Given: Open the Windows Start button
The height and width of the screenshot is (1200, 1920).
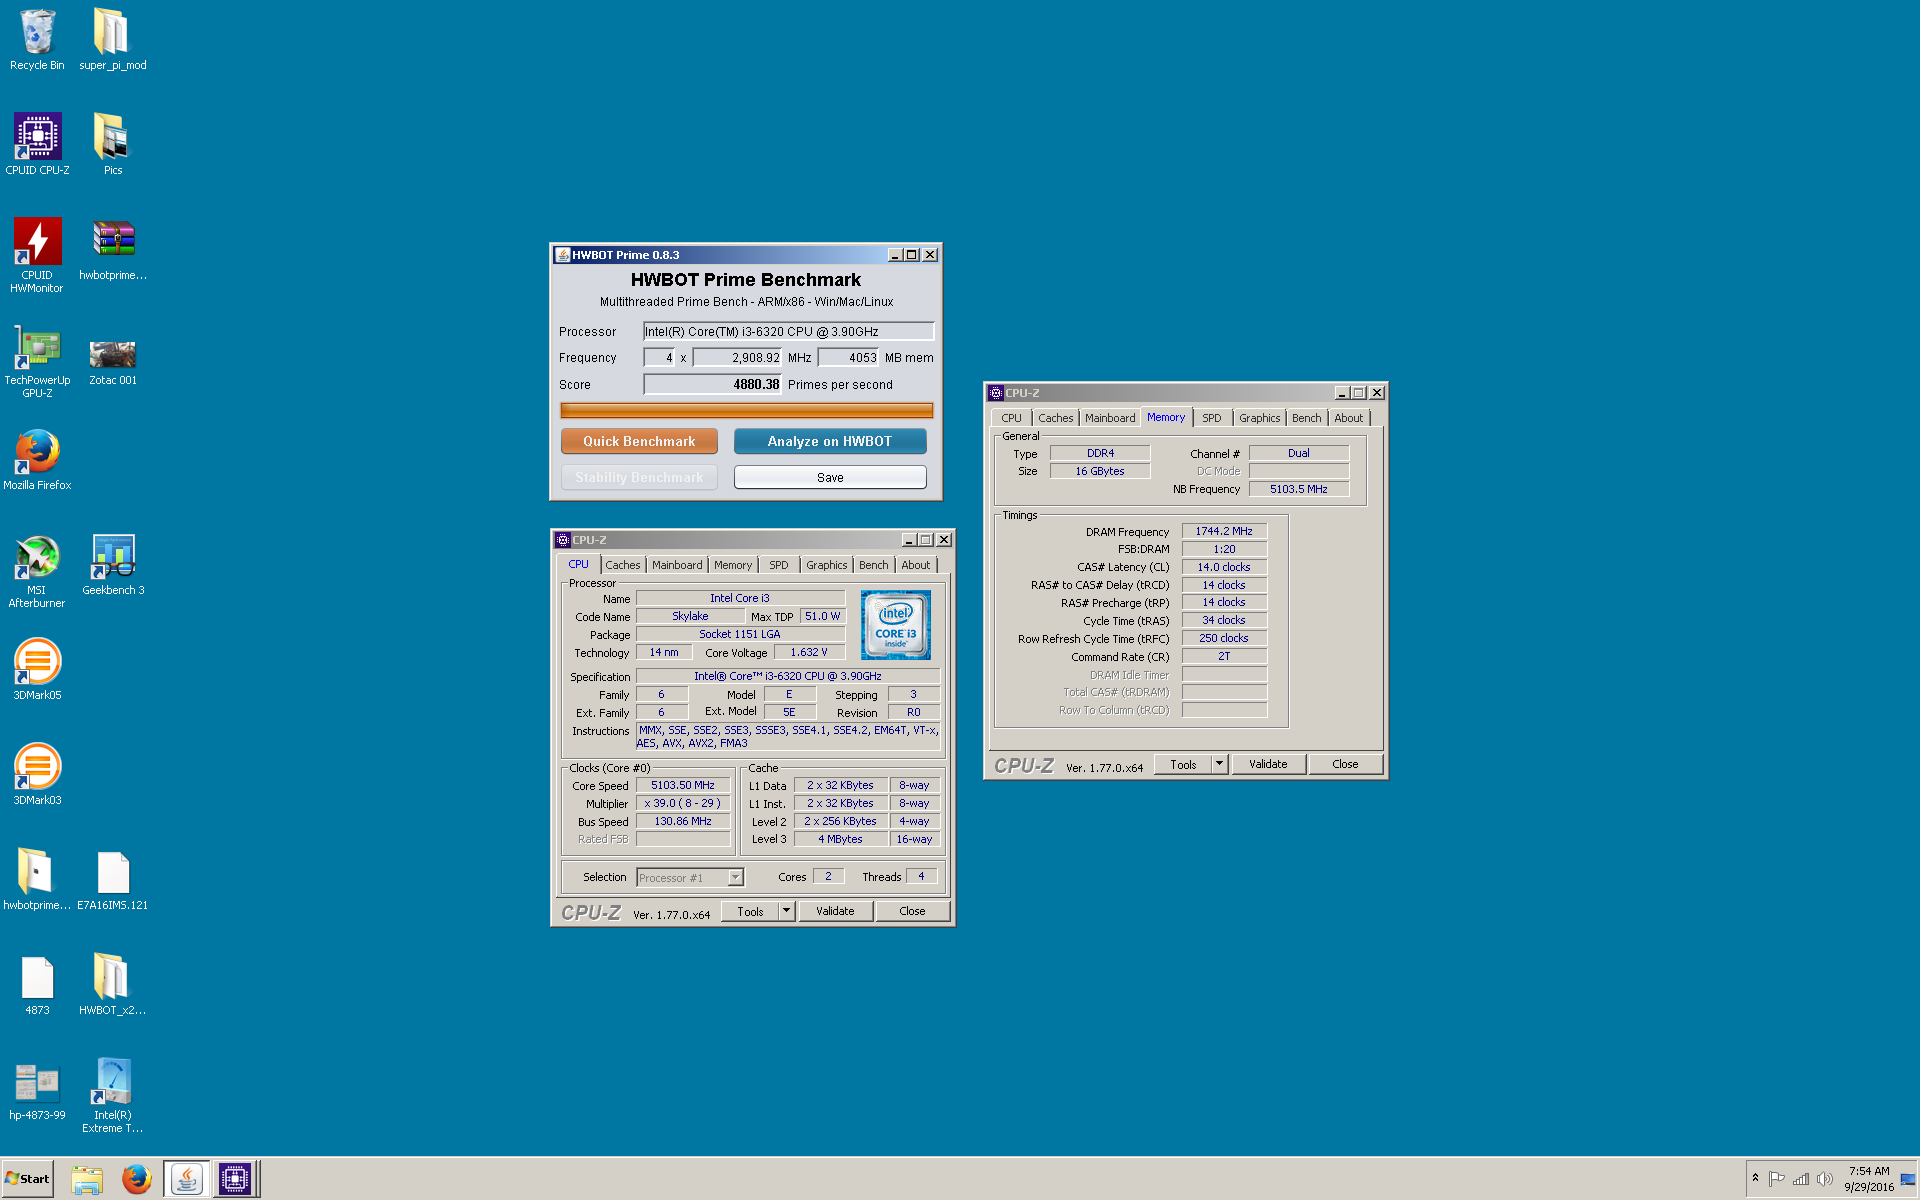Looking at the screenshot, I should click(x=28, y=1179).
